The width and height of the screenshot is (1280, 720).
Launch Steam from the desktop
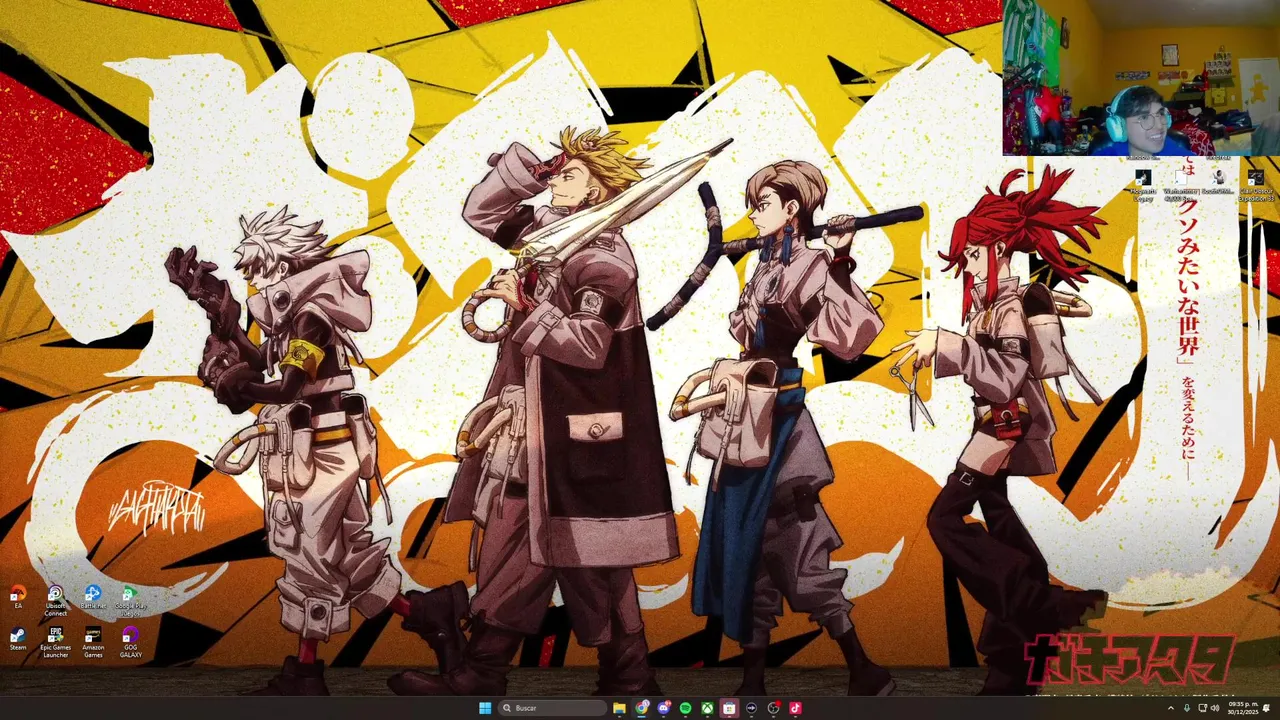[x=18, y=639]
